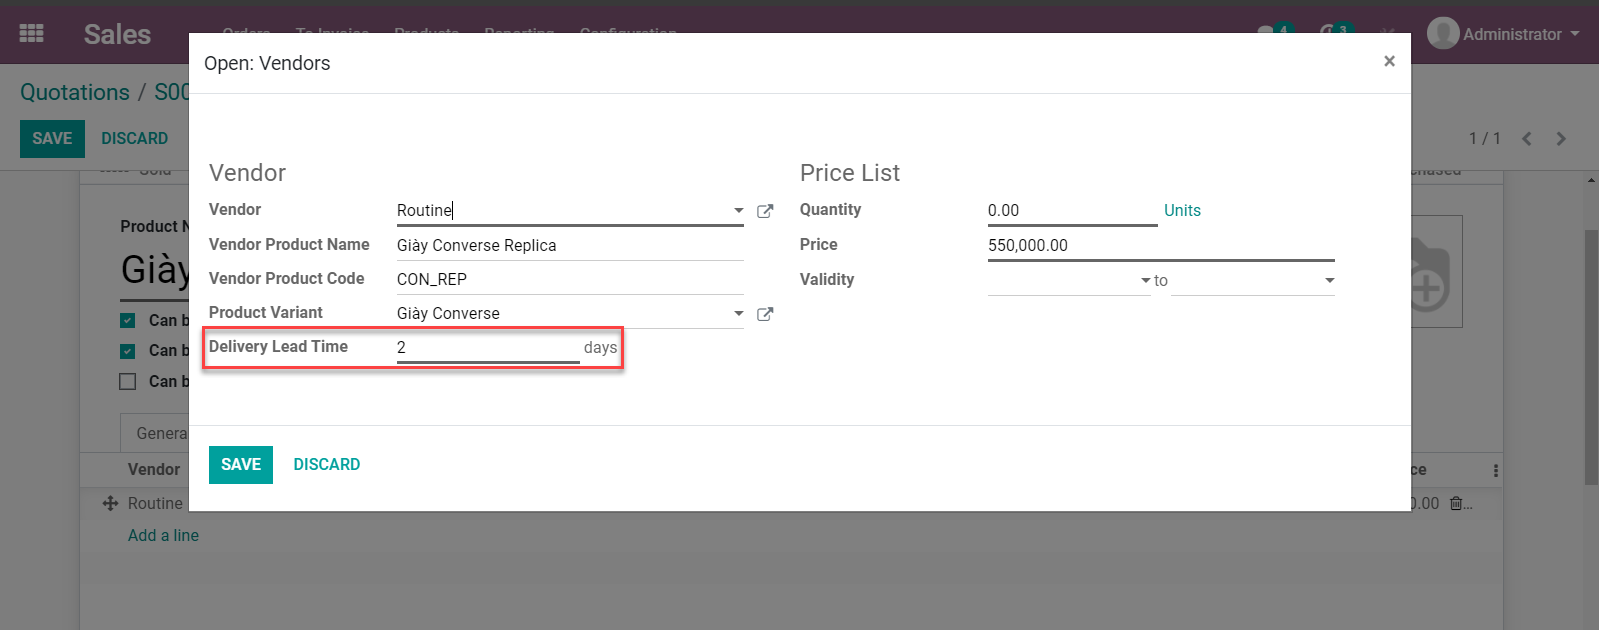Open the apps grid menu icon
1599x630 pixels.
31,33
